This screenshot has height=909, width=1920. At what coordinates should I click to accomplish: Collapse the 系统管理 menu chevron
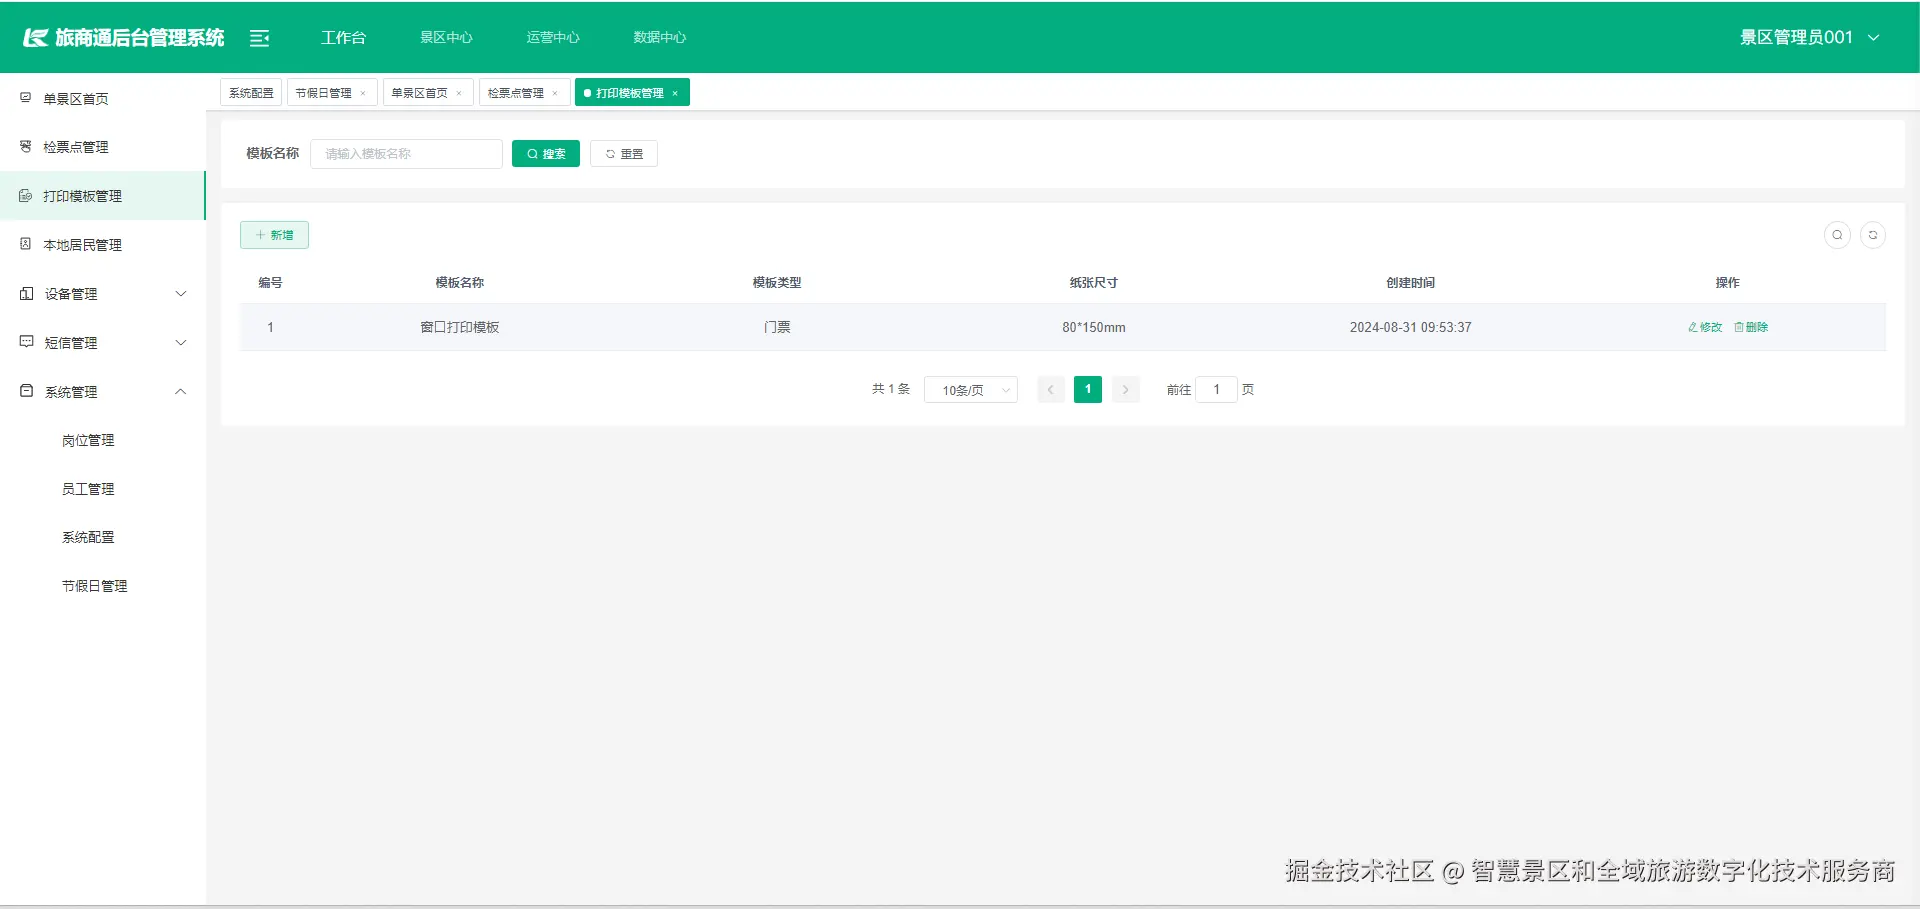[181, 391]
